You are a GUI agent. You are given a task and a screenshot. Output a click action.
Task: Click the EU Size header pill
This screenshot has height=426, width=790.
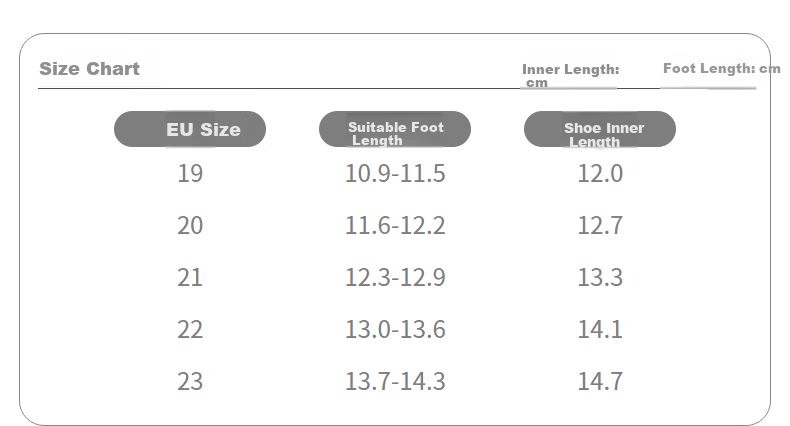pos(190,129)
